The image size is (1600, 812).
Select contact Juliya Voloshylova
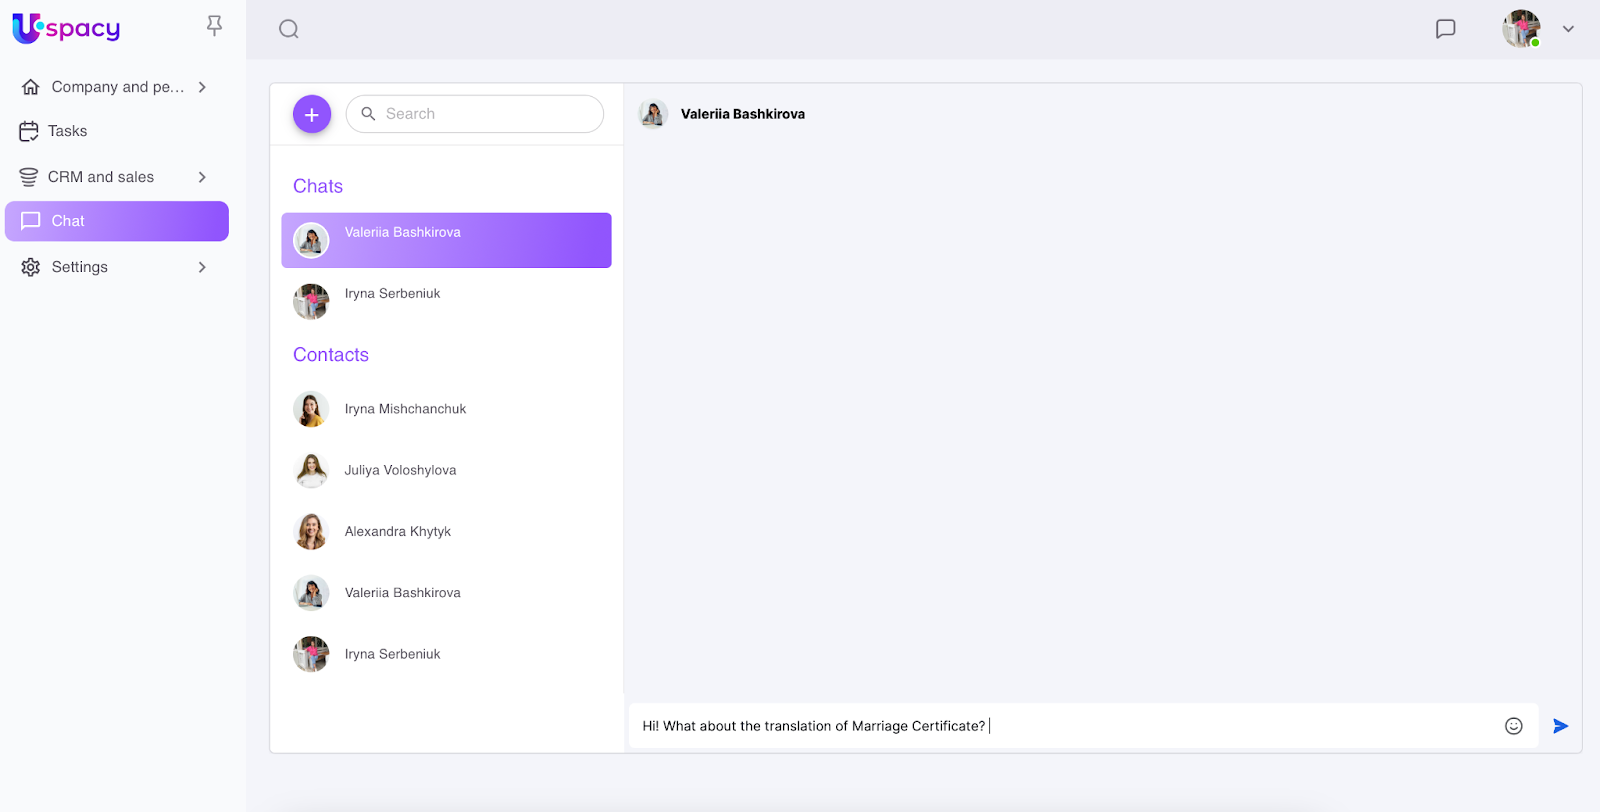400,470
